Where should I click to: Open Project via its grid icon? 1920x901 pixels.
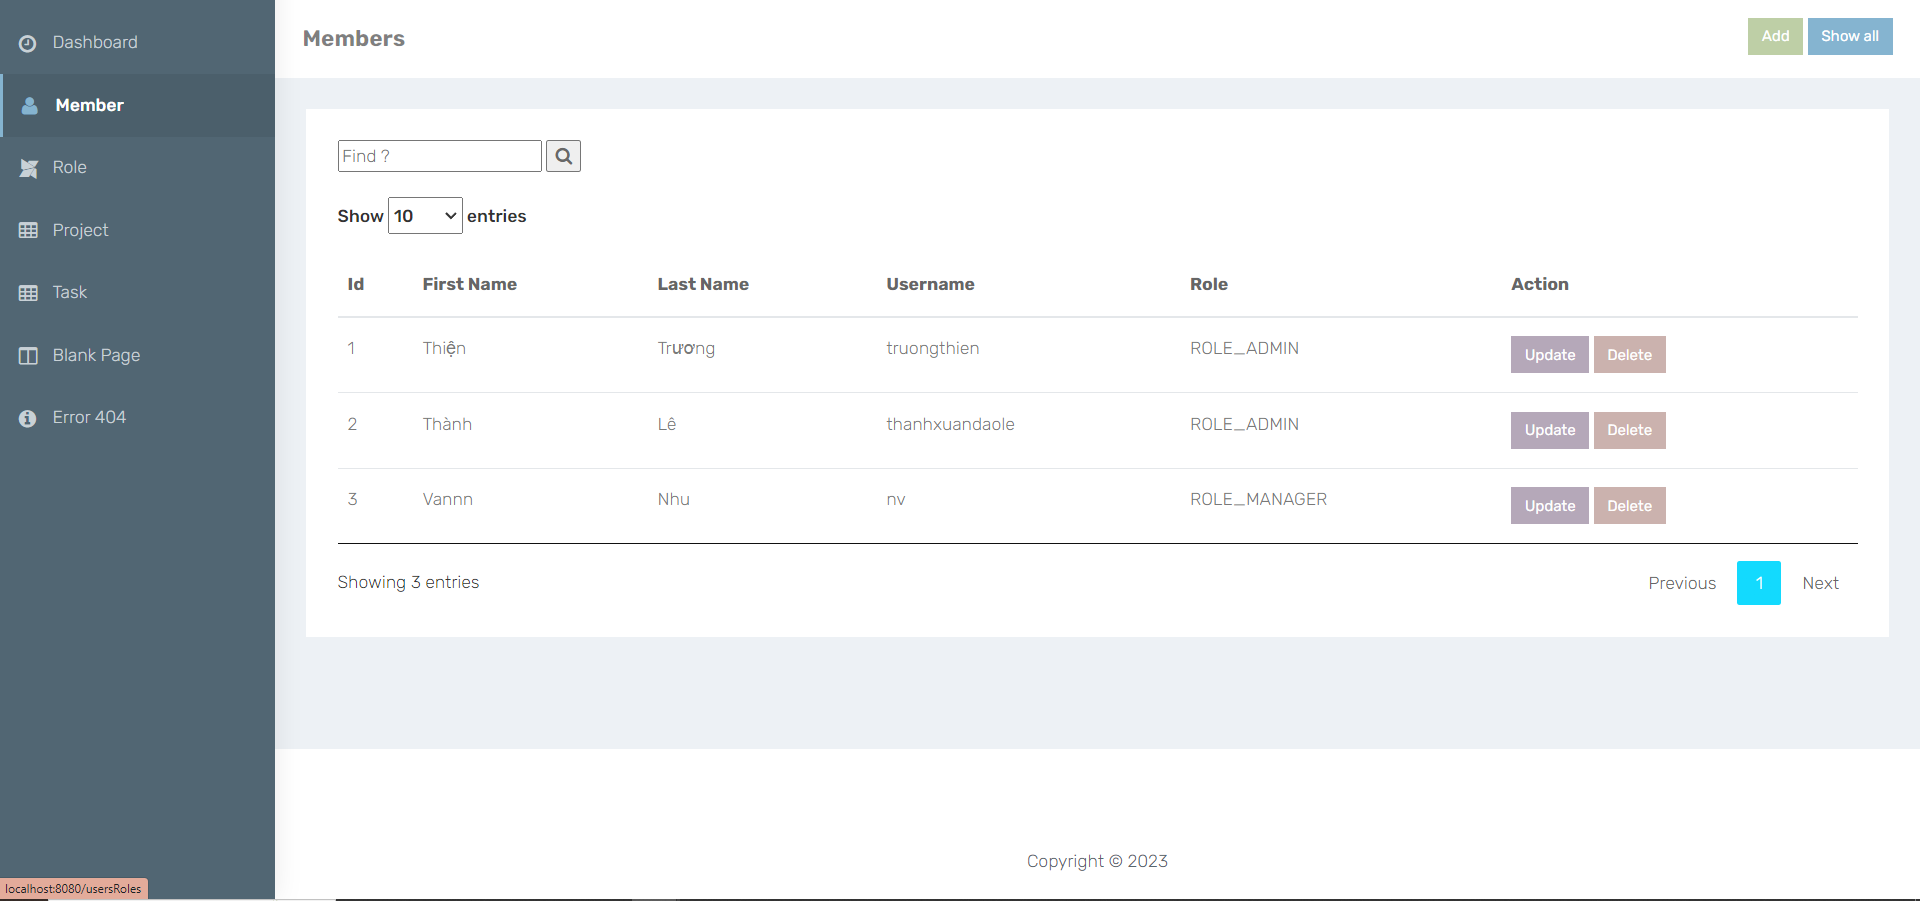click(27, 230)
